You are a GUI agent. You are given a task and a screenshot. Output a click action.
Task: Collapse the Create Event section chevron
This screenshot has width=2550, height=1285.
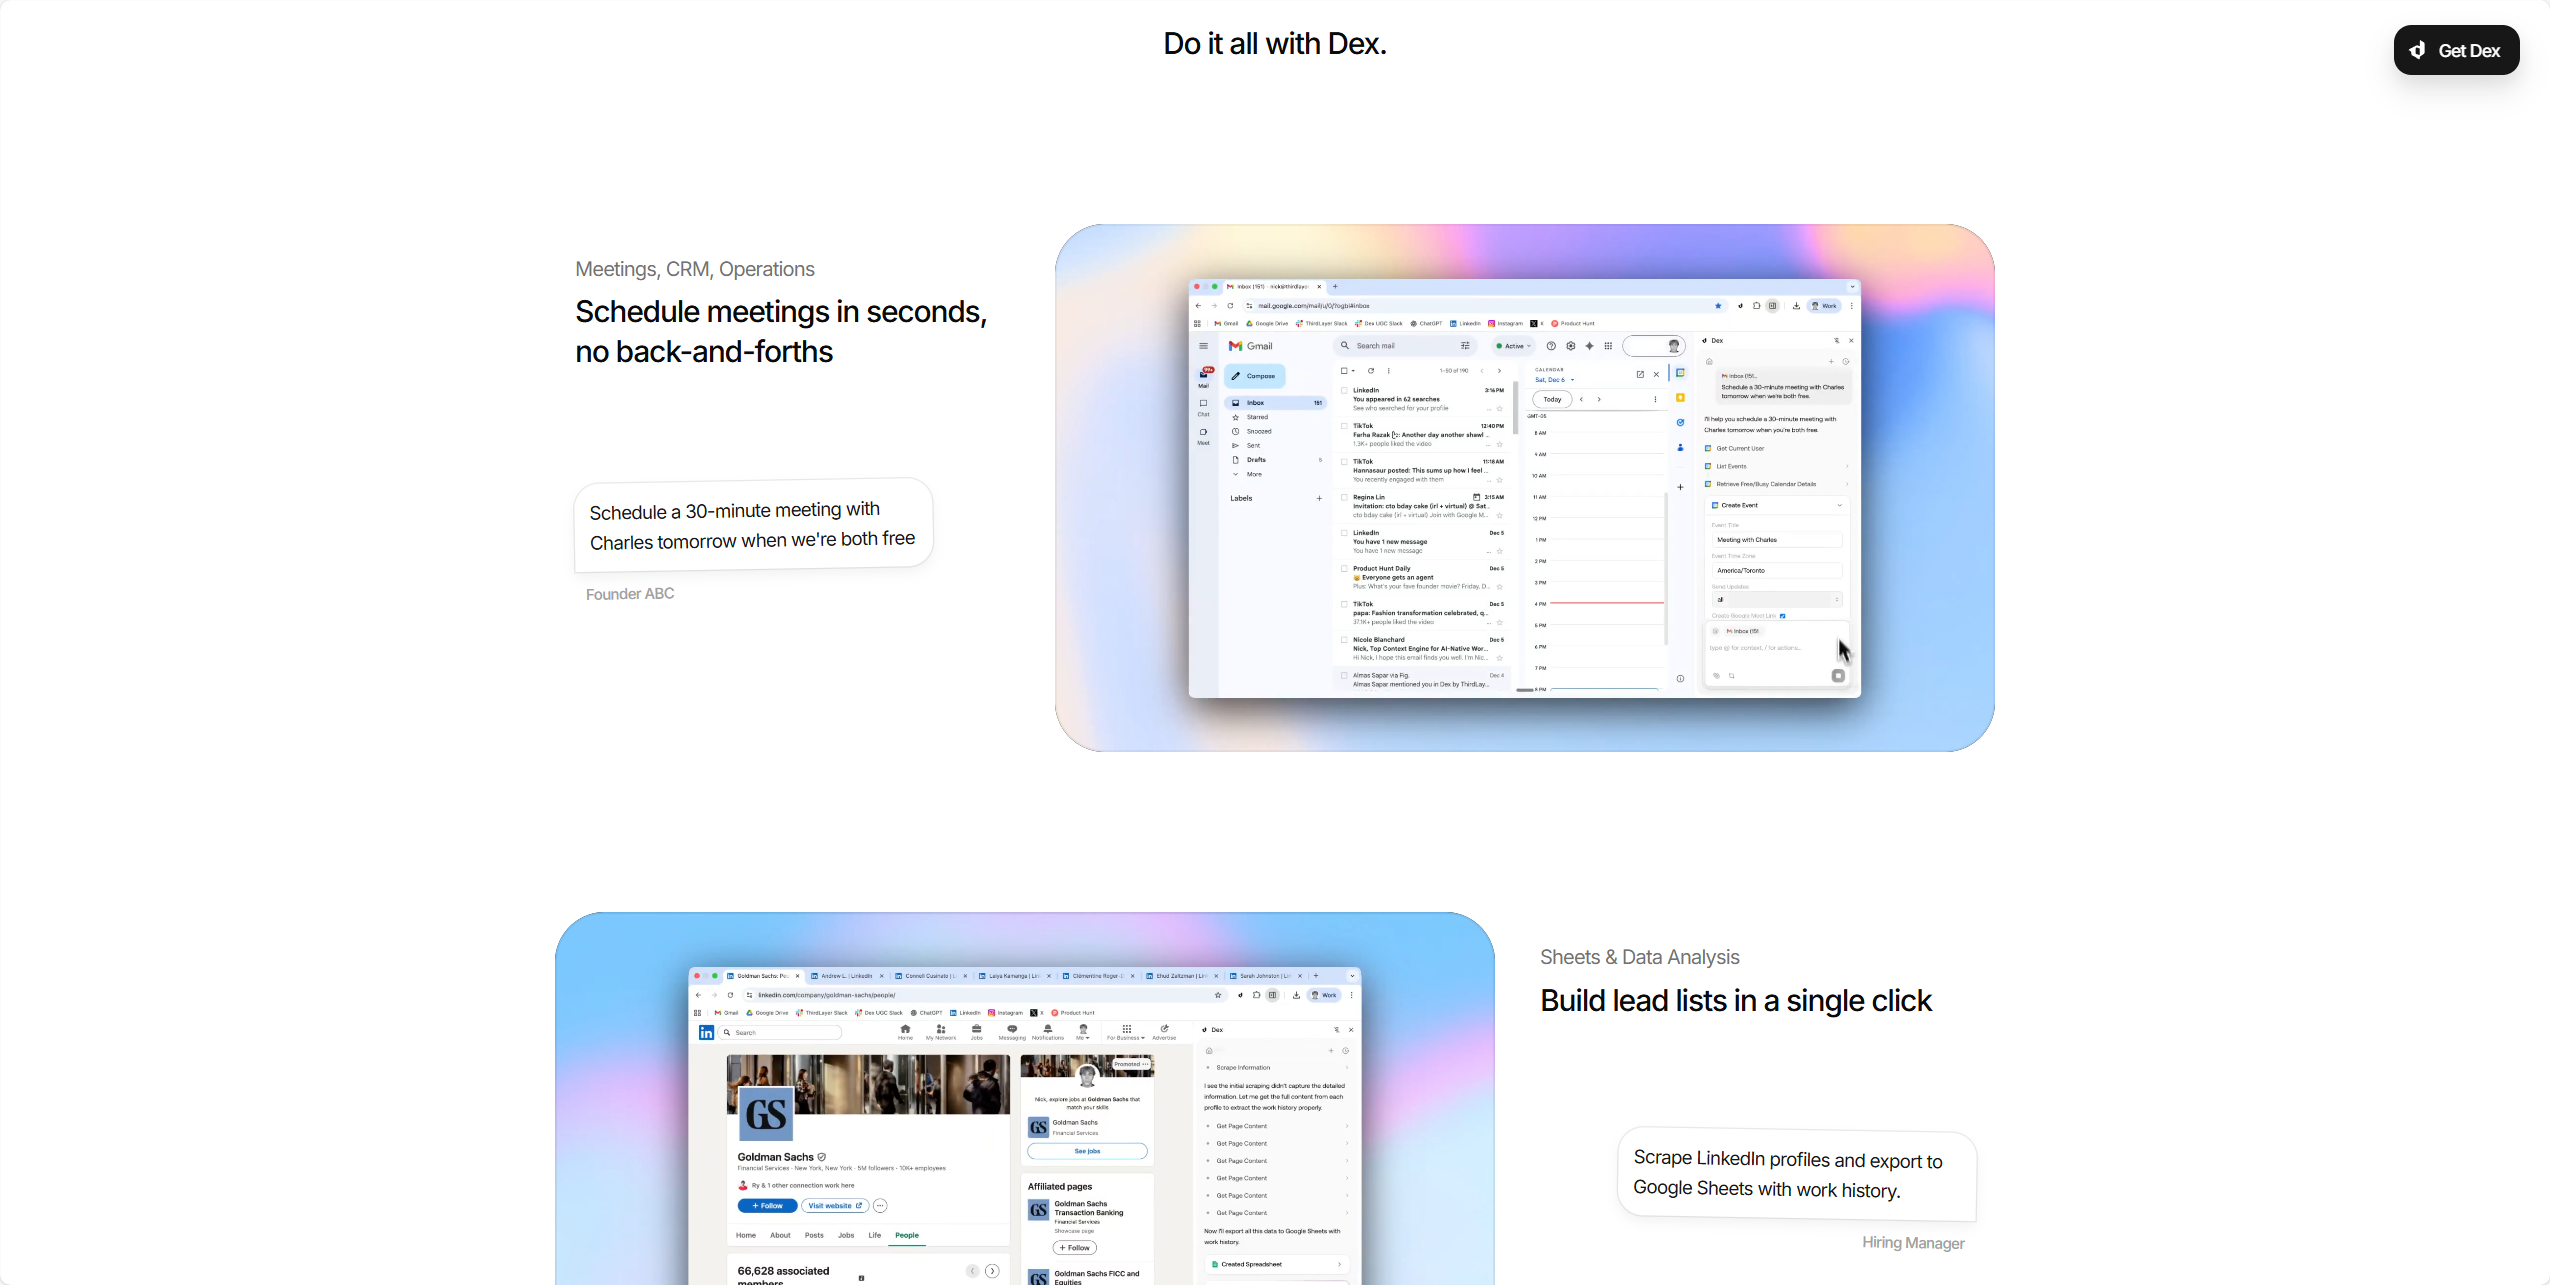pyautogui.click(x=1839, y=506)
